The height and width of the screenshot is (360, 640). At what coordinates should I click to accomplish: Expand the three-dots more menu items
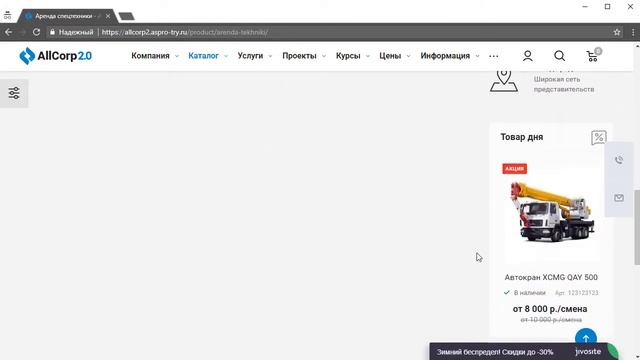coord(493,56)
